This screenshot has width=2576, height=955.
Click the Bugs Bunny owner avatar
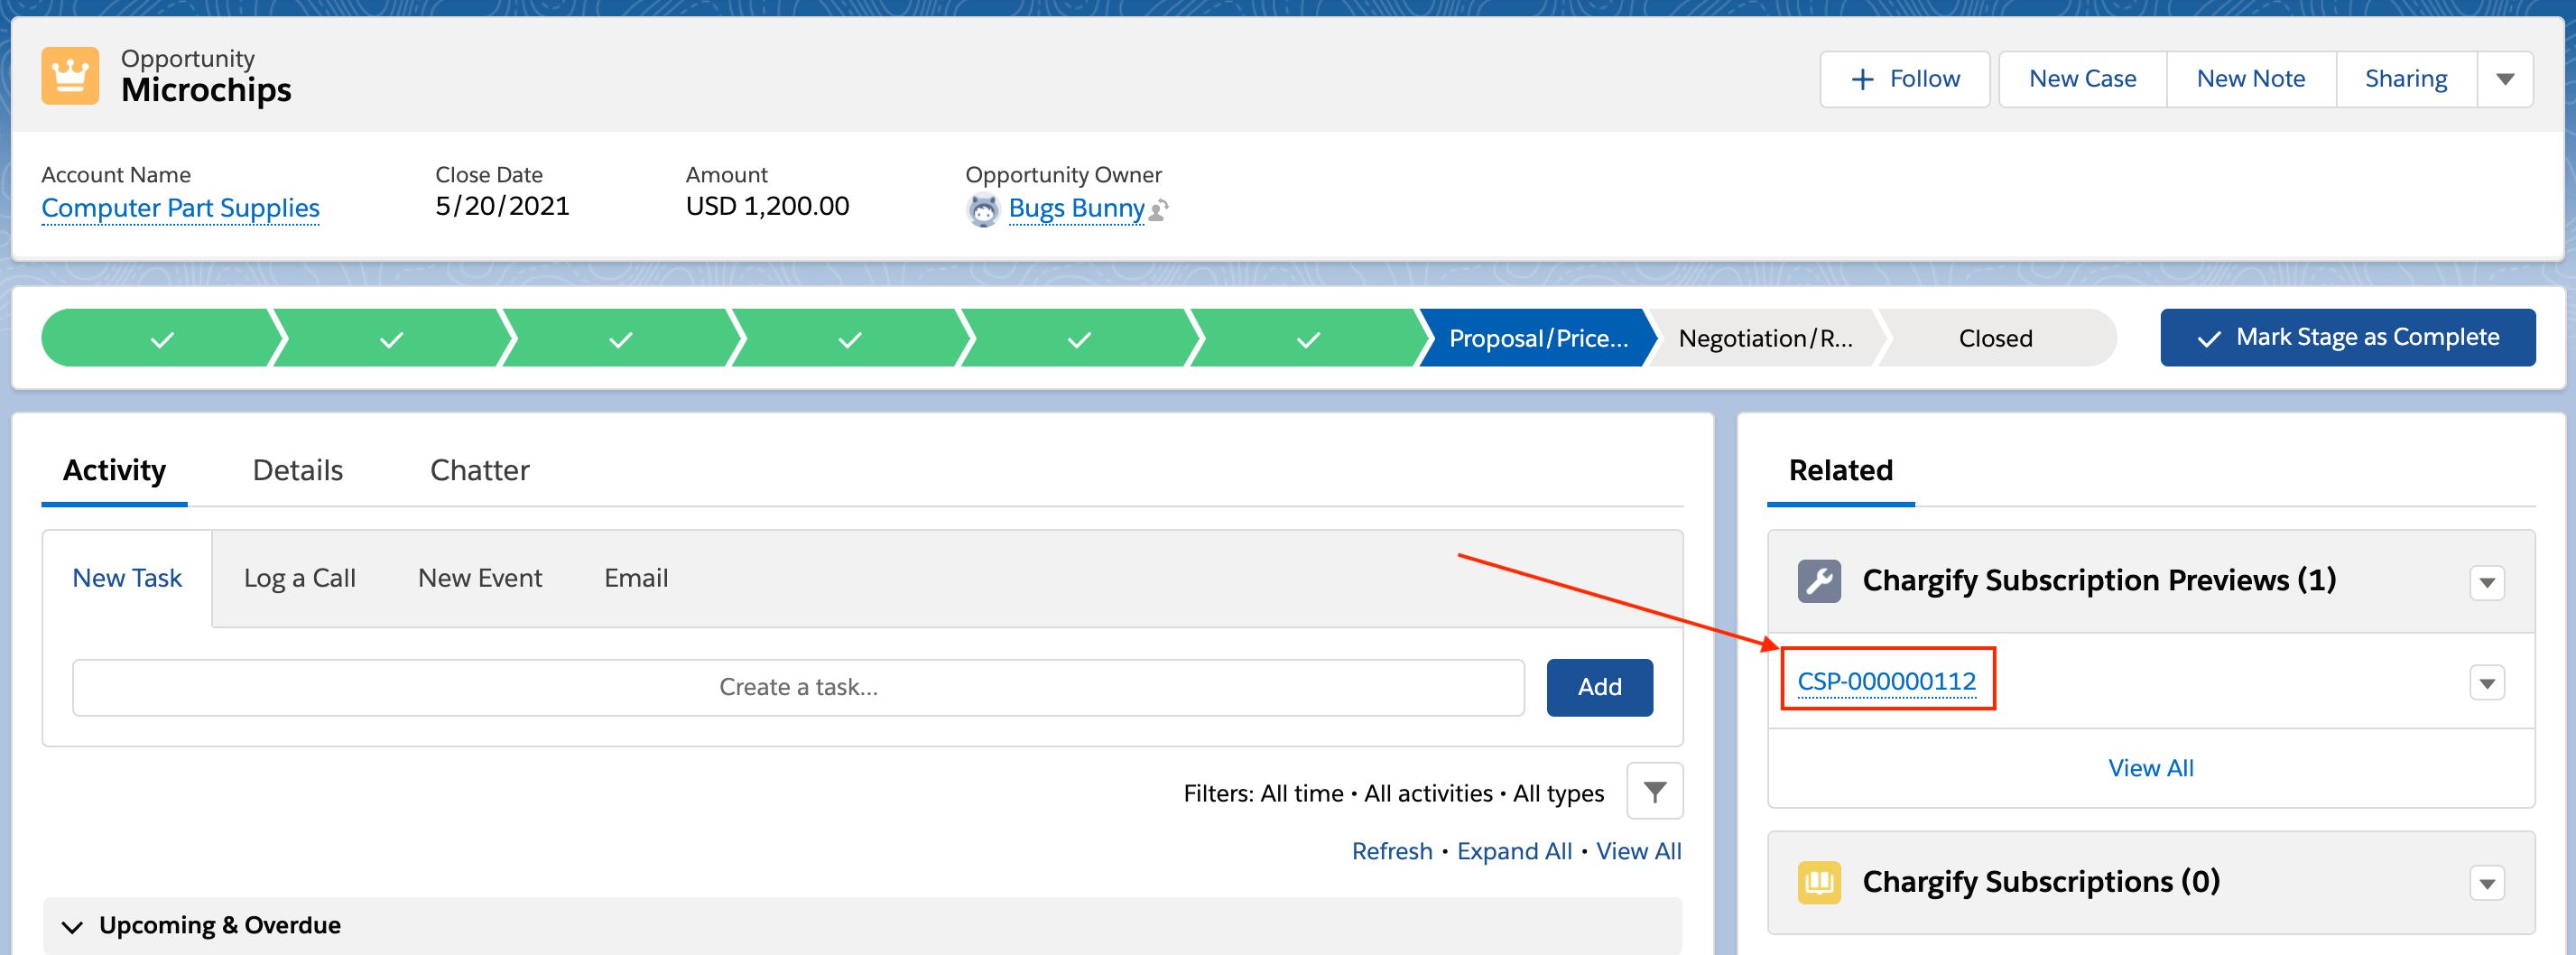(x=983, y=210)
